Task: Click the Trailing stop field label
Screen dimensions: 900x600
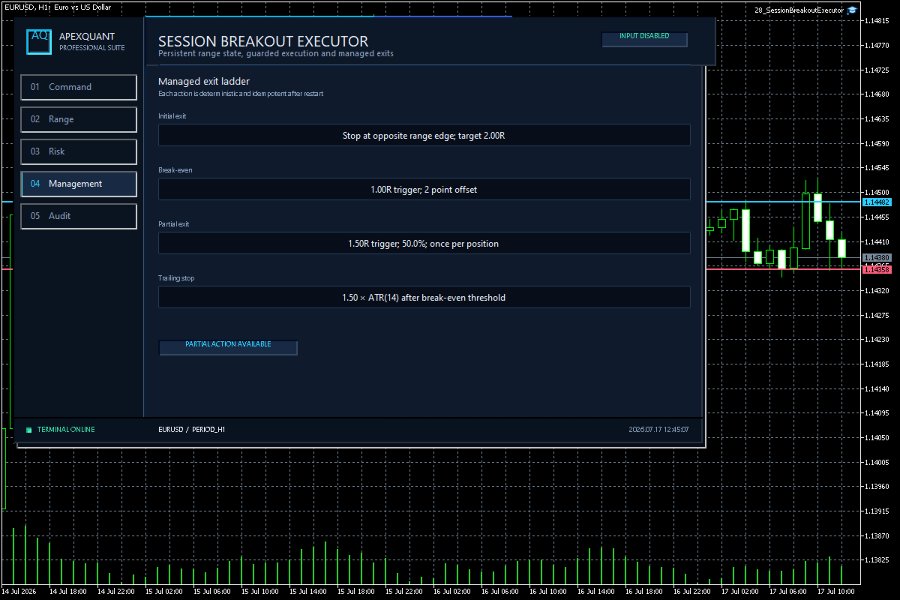Action: pyautogui.click(x=176, y=278)
